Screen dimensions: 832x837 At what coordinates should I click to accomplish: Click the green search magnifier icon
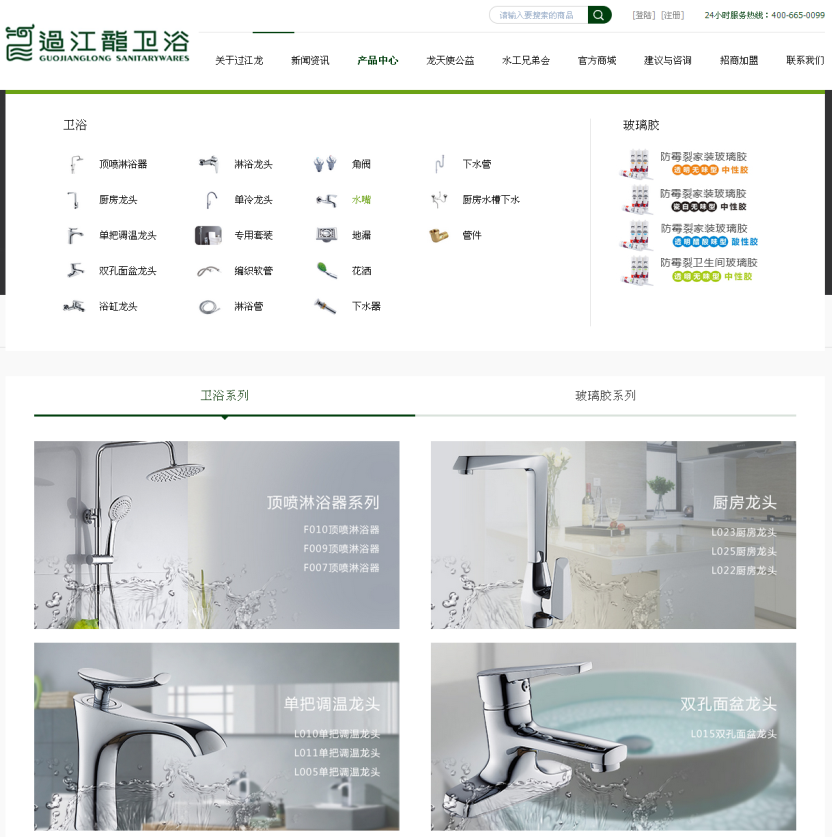(597, 15)
